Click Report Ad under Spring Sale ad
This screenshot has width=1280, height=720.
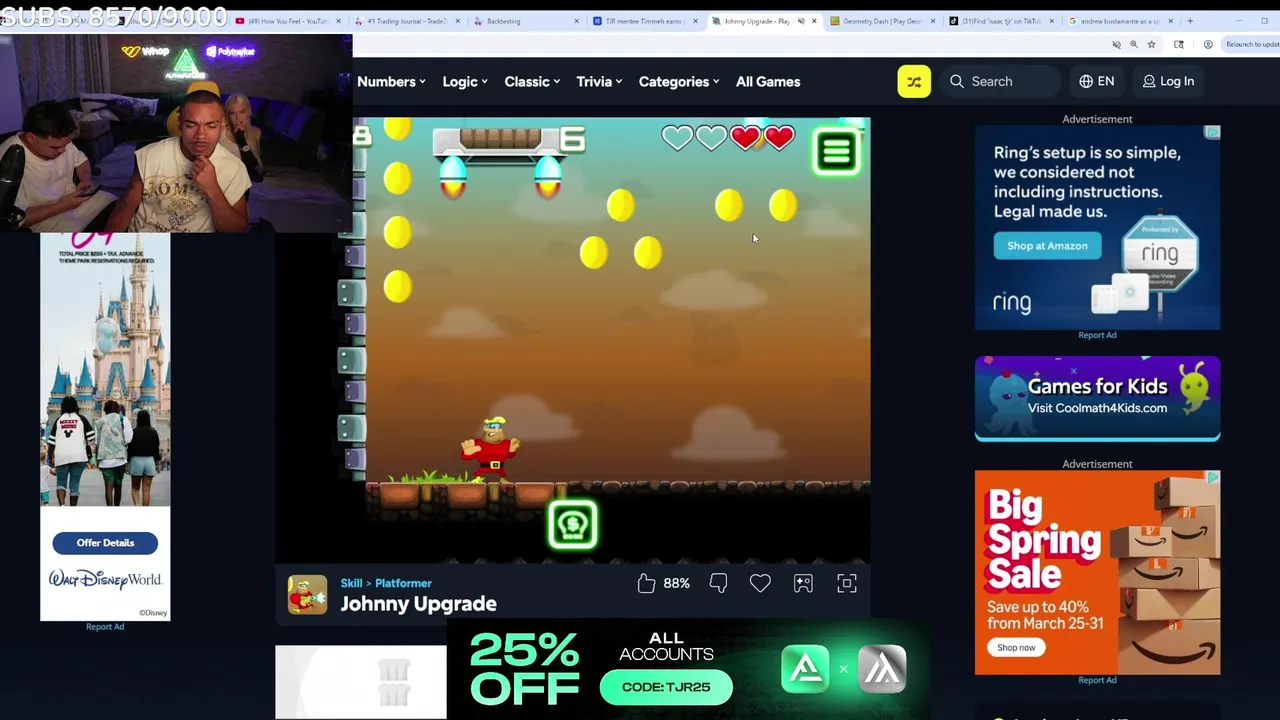[1097, 680]
